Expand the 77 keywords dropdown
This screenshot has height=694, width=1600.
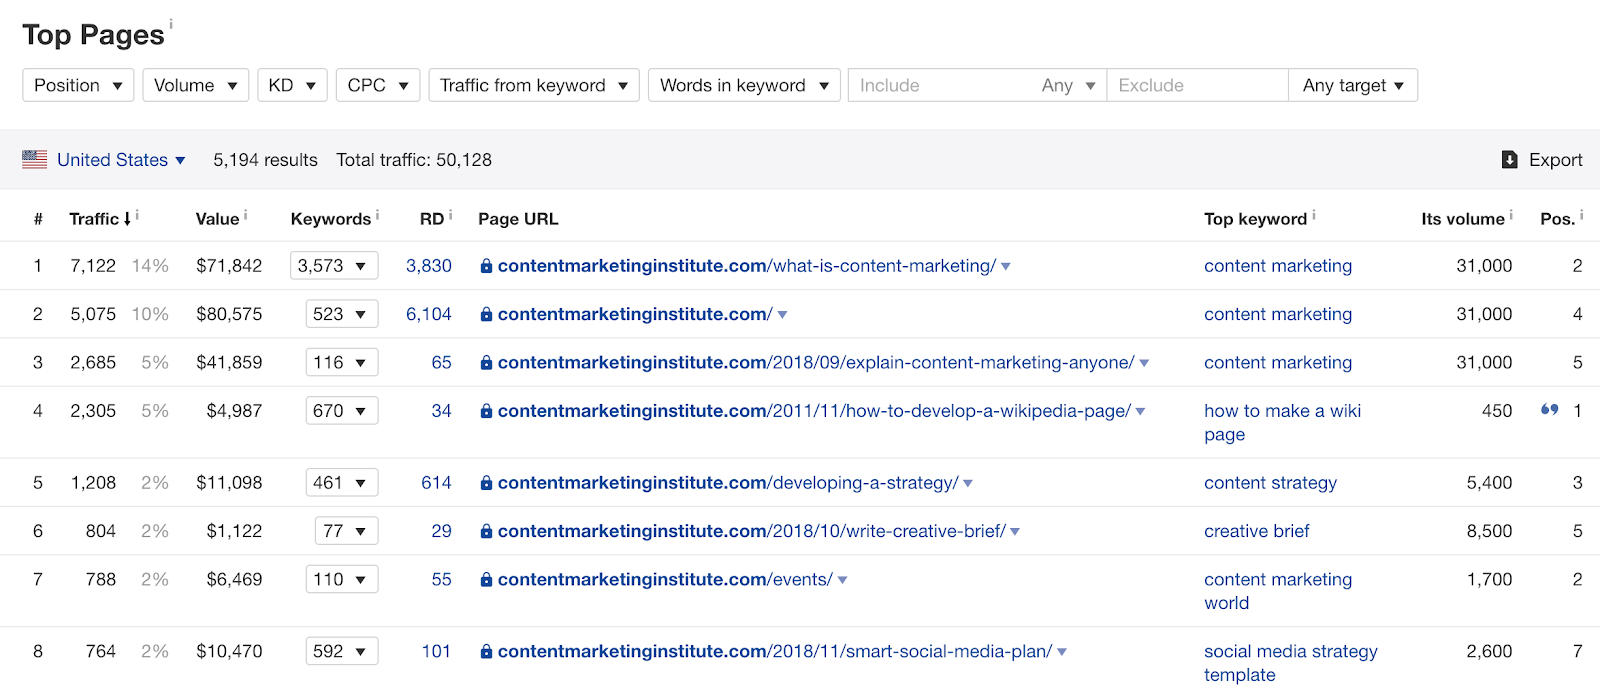[346, 531]
